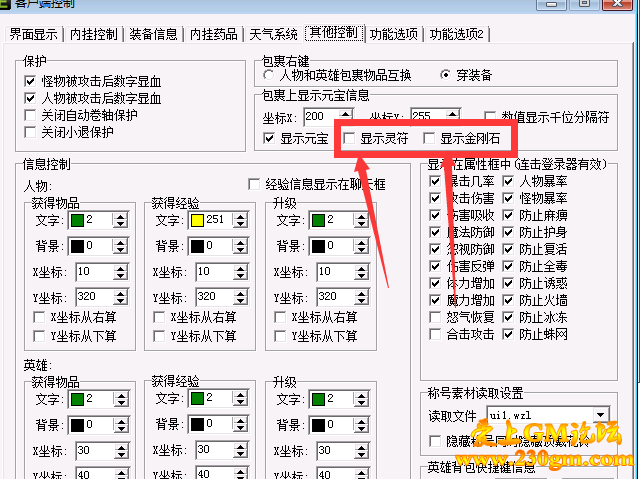Enable the 显示灵符 checkbox
This screenshot has height=479, width=640.
tap(349, 139)
